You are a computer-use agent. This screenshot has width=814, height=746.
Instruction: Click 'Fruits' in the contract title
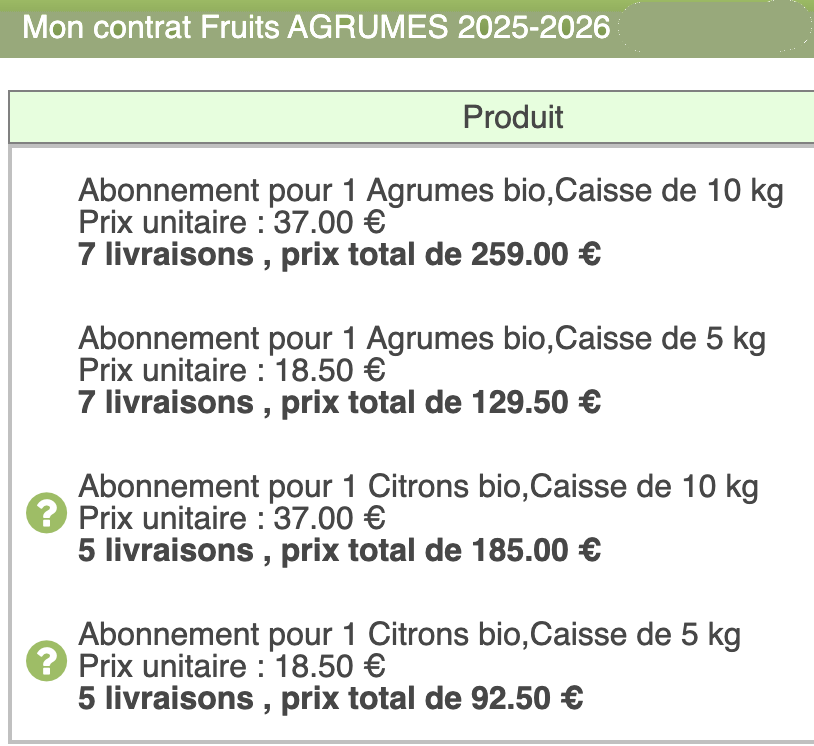pyautogui.click(x=239, y=27)
